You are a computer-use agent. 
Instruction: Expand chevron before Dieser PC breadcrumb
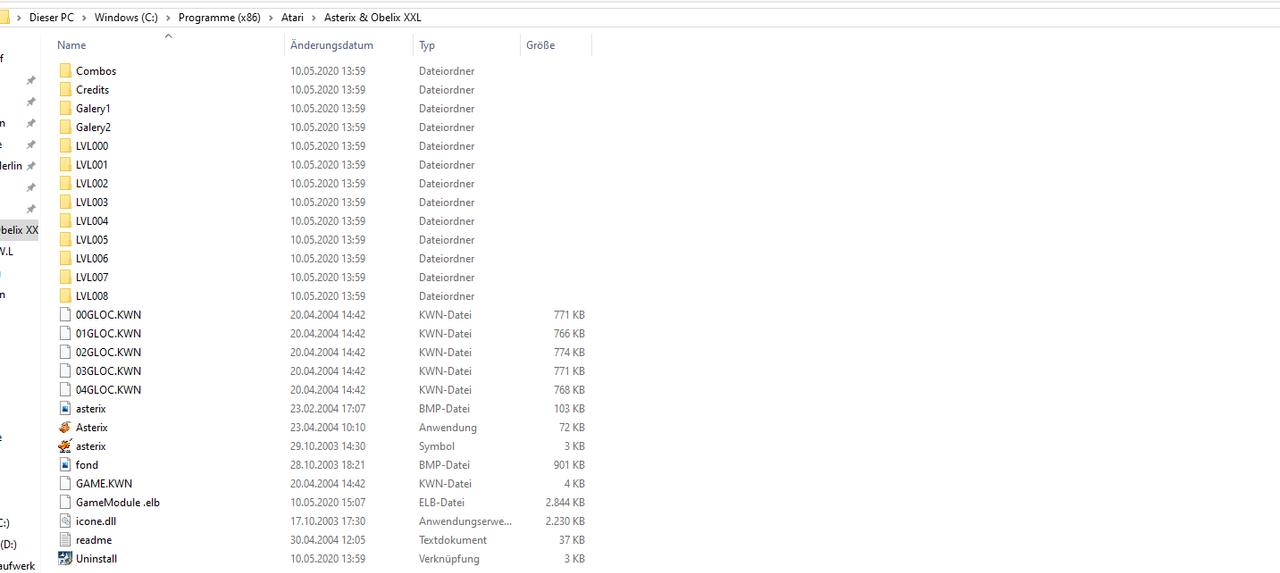point(20,17)
